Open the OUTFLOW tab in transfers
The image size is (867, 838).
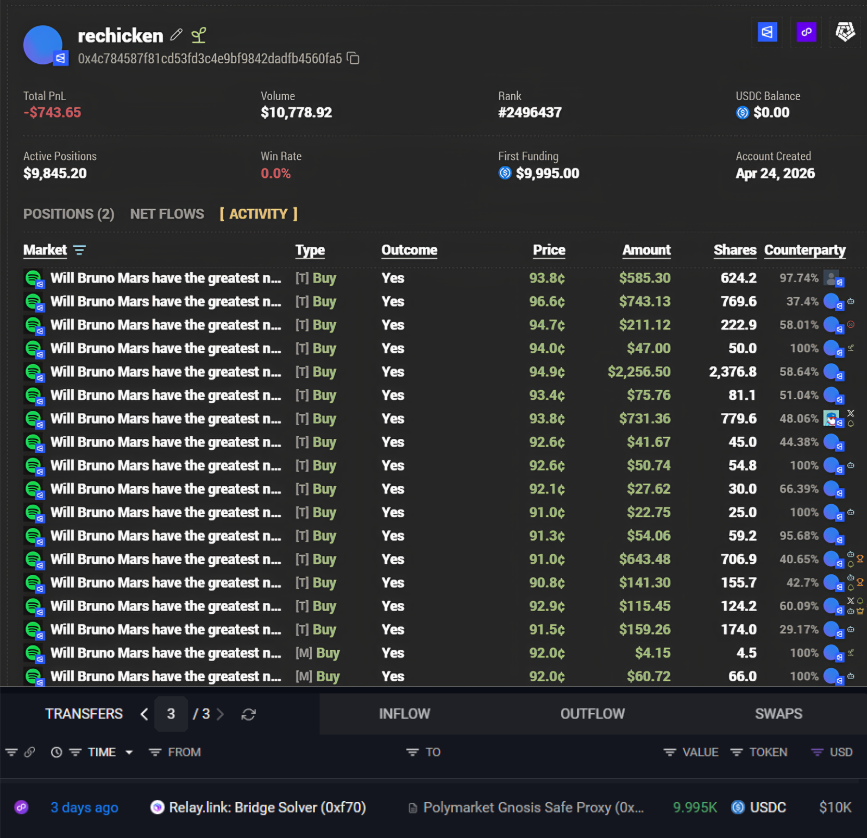point(592,714)
